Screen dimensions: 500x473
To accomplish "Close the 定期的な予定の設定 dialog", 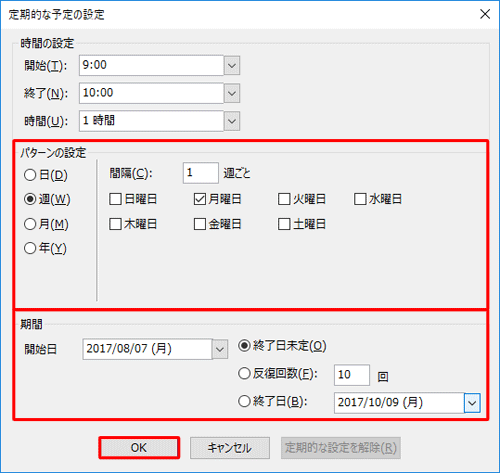I will coord(485,14).
